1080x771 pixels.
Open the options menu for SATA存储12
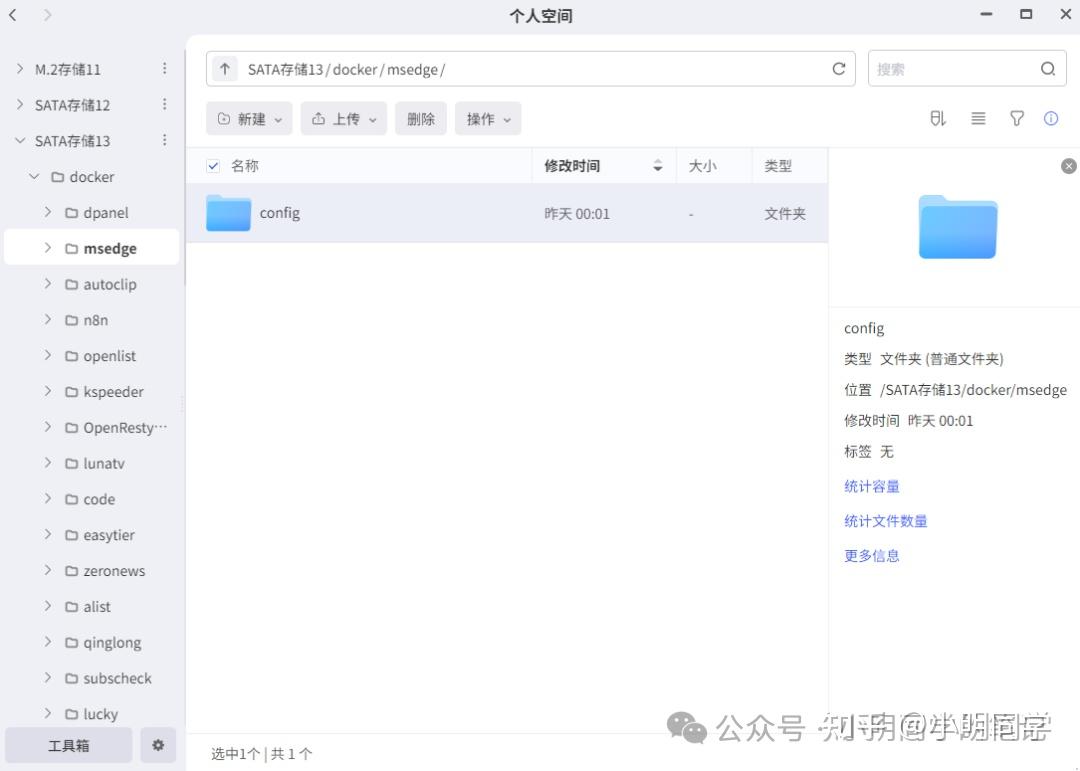(x=164, y=104)
